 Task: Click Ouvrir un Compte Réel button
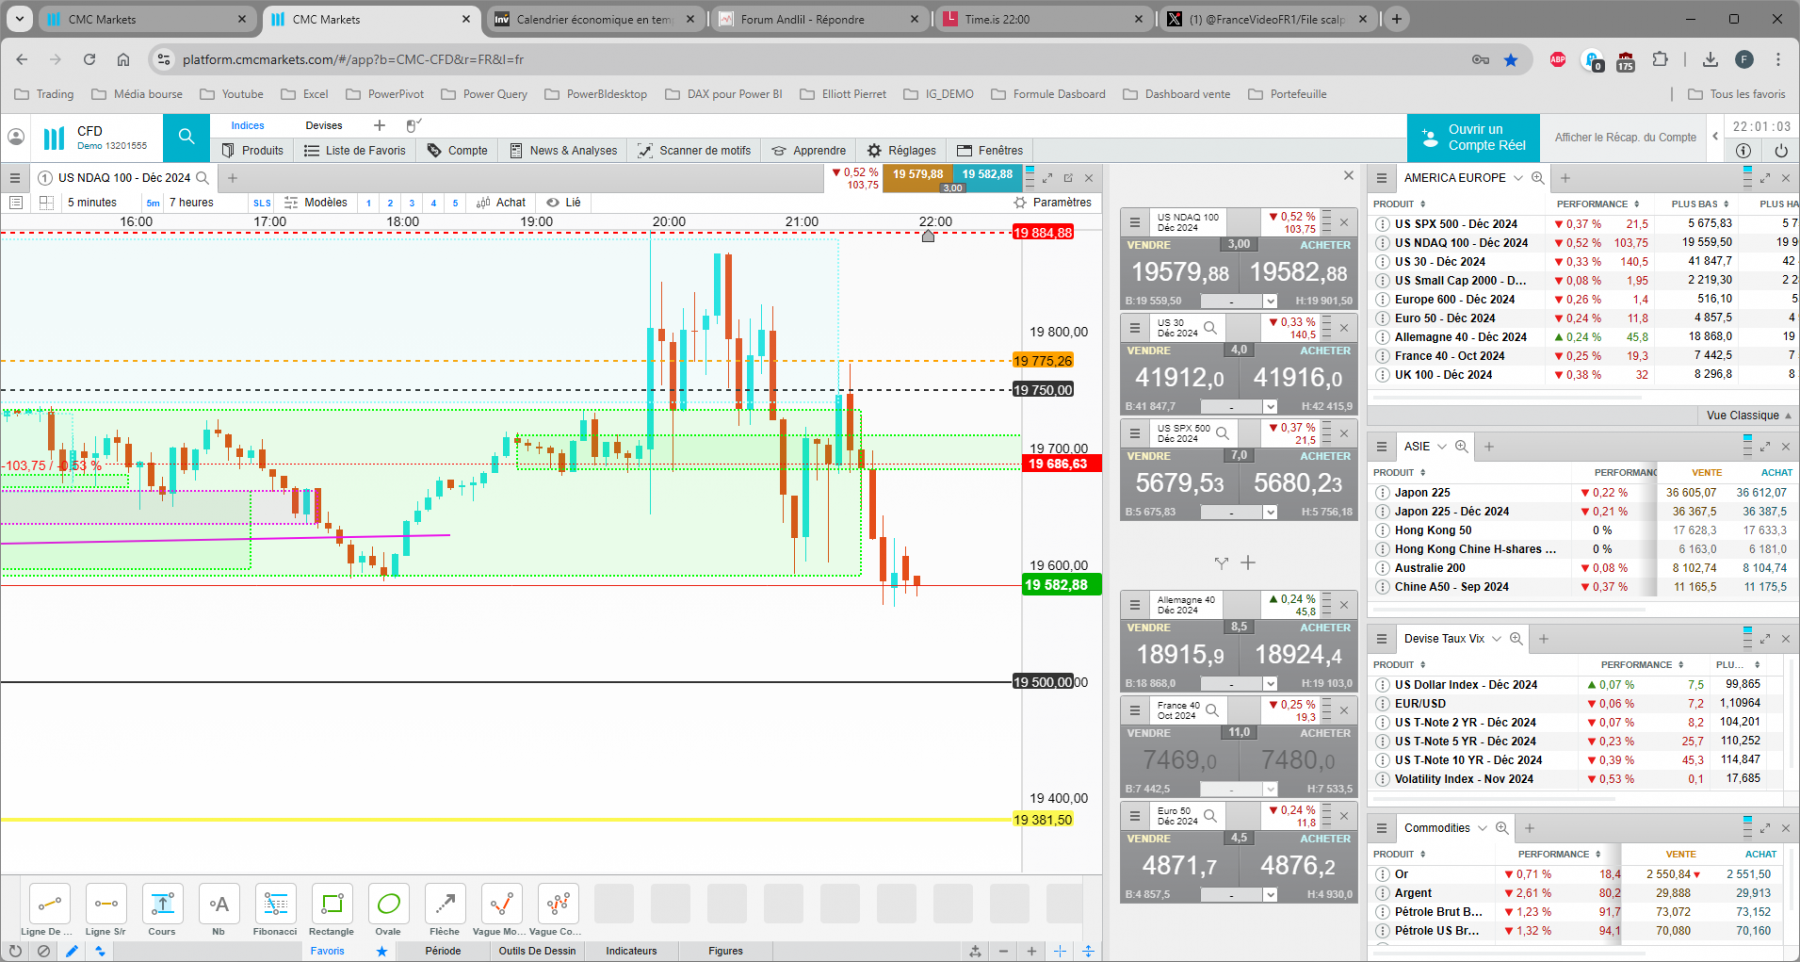(1474, 137)
